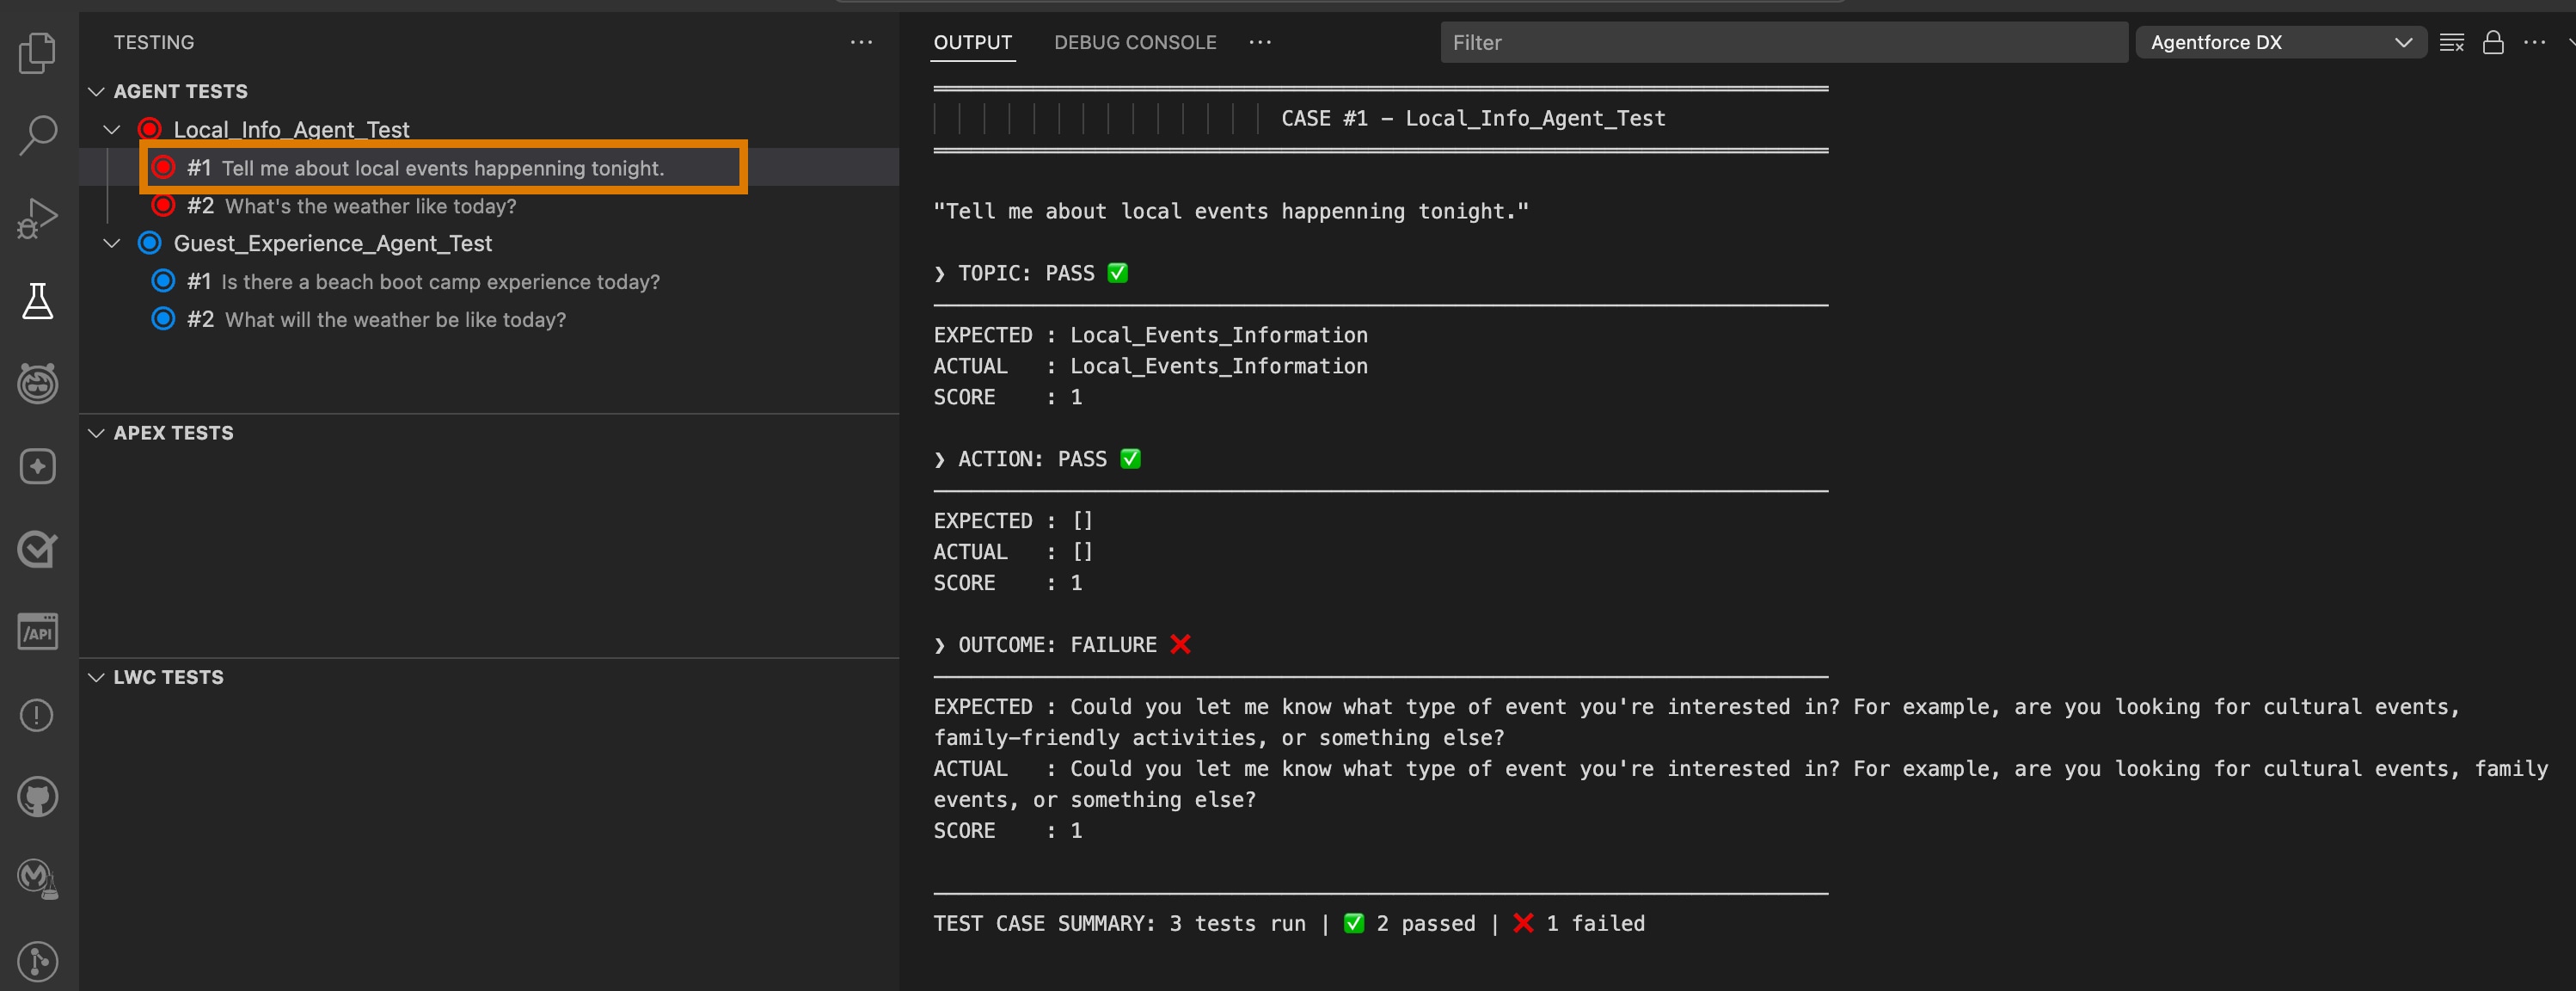Open the GitHub view
Image resolution: width=2576 pixels, height=991 pixels.
(x=38, y=797)
